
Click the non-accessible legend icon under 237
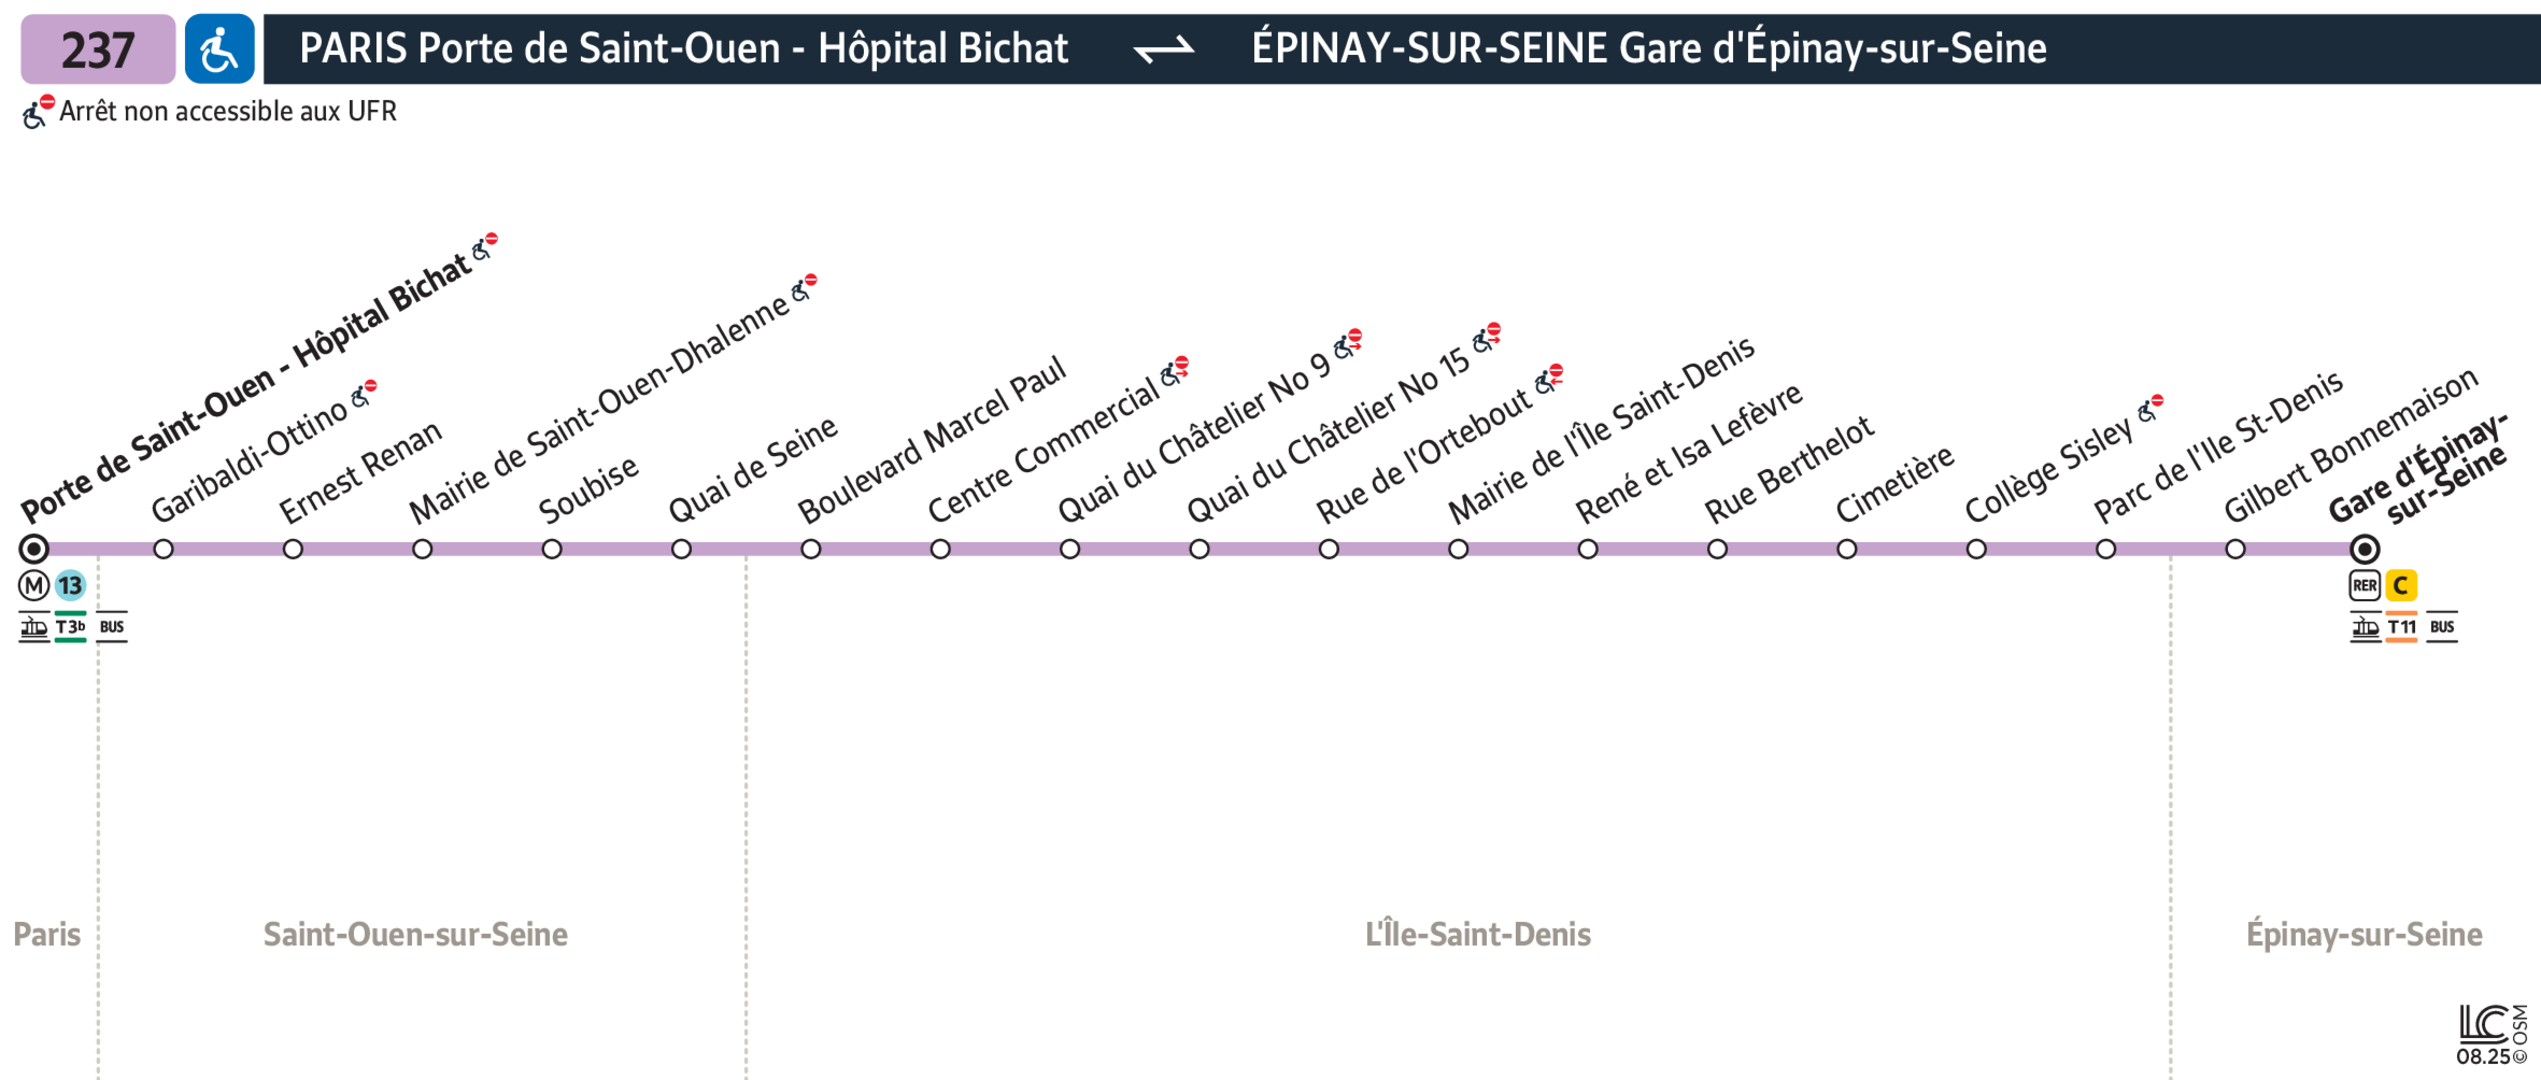point(38,112)
